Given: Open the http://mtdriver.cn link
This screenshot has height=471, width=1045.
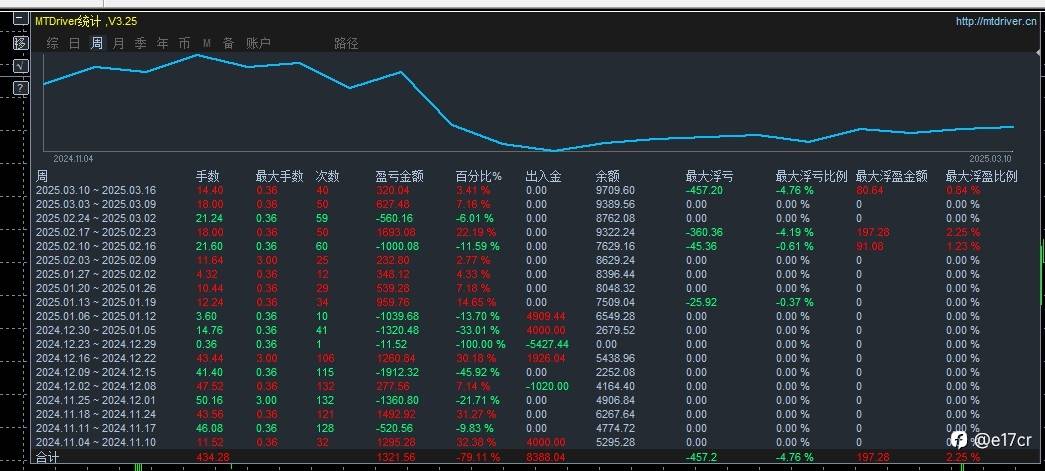Looking at the screenshot, I should [x=996, y=21].
